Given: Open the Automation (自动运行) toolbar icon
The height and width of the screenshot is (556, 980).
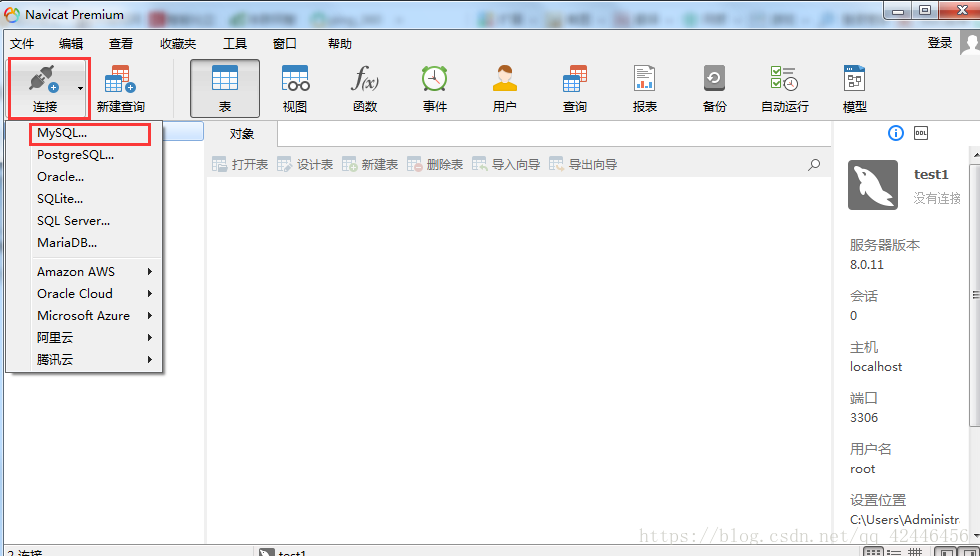Looking at the screenshot, I should pos(784,79).
